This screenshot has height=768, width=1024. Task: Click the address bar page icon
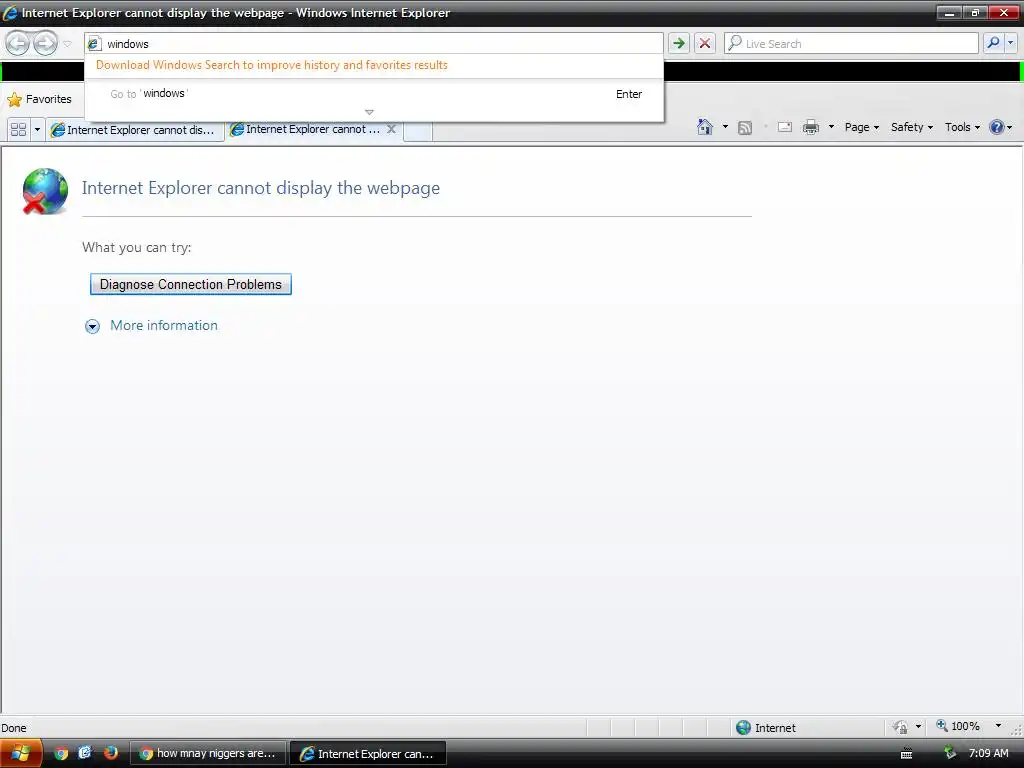94,44
